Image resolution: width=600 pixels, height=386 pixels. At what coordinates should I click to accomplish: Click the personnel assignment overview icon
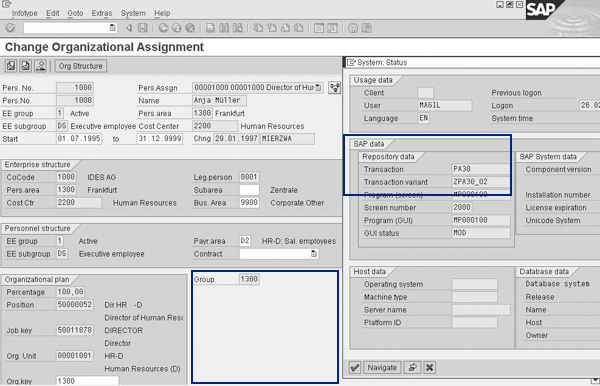click(334, 88)
